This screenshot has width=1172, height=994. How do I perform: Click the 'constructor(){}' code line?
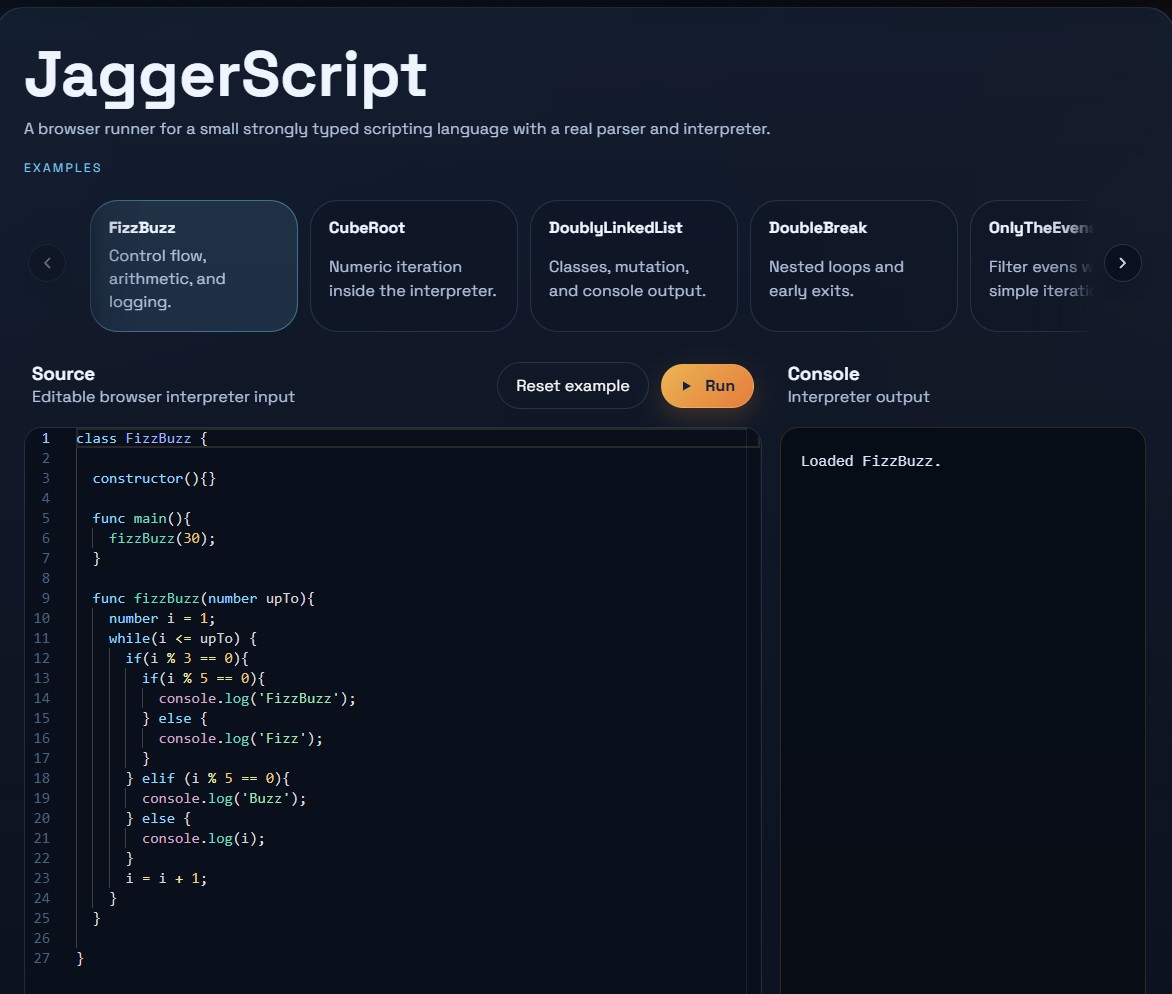[154, 478]
